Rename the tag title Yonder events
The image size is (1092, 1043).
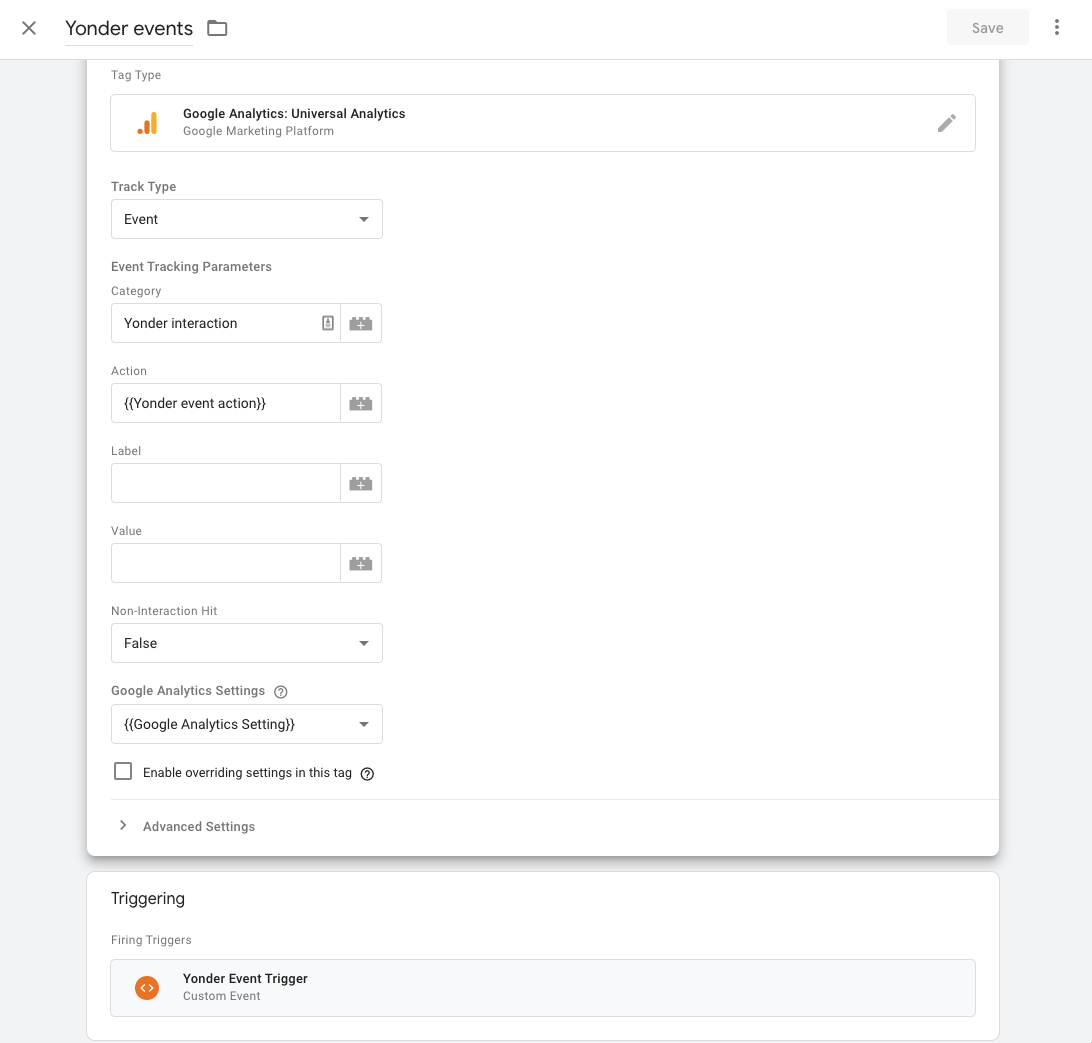129,29
